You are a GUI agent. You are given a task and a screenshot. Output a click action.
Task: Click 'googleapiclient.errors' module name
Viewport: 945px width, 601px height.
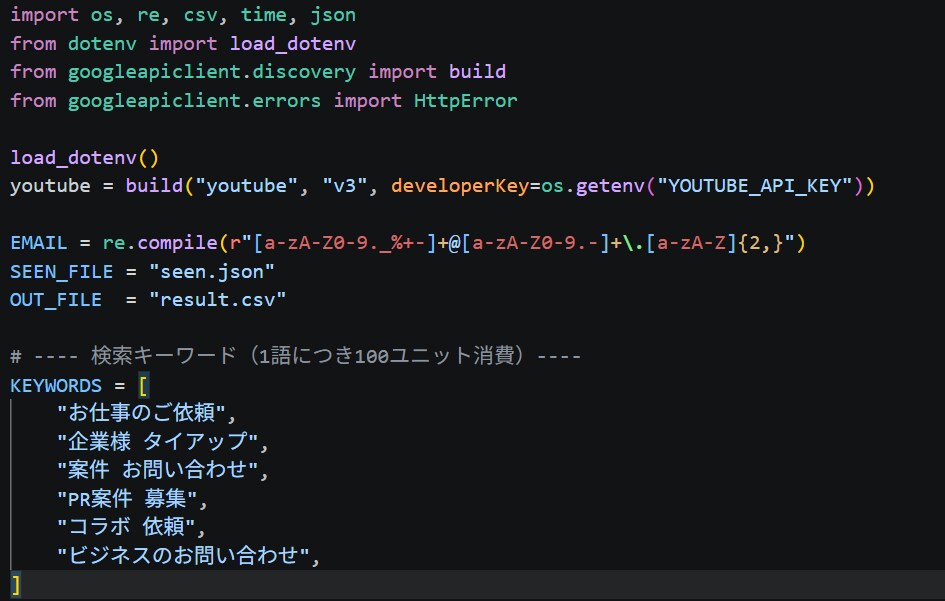194,100
